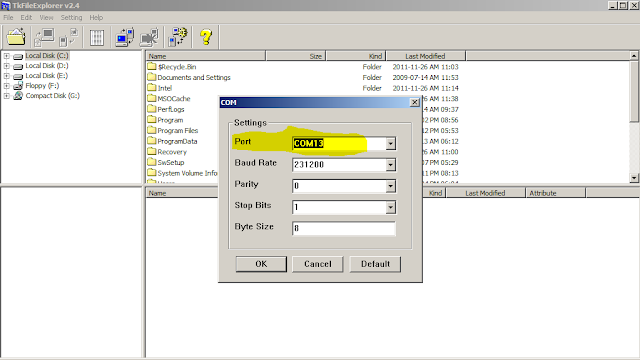Select the Local Disk (C:) tree item
Screen dimensions: 640x360
point(47,56)
